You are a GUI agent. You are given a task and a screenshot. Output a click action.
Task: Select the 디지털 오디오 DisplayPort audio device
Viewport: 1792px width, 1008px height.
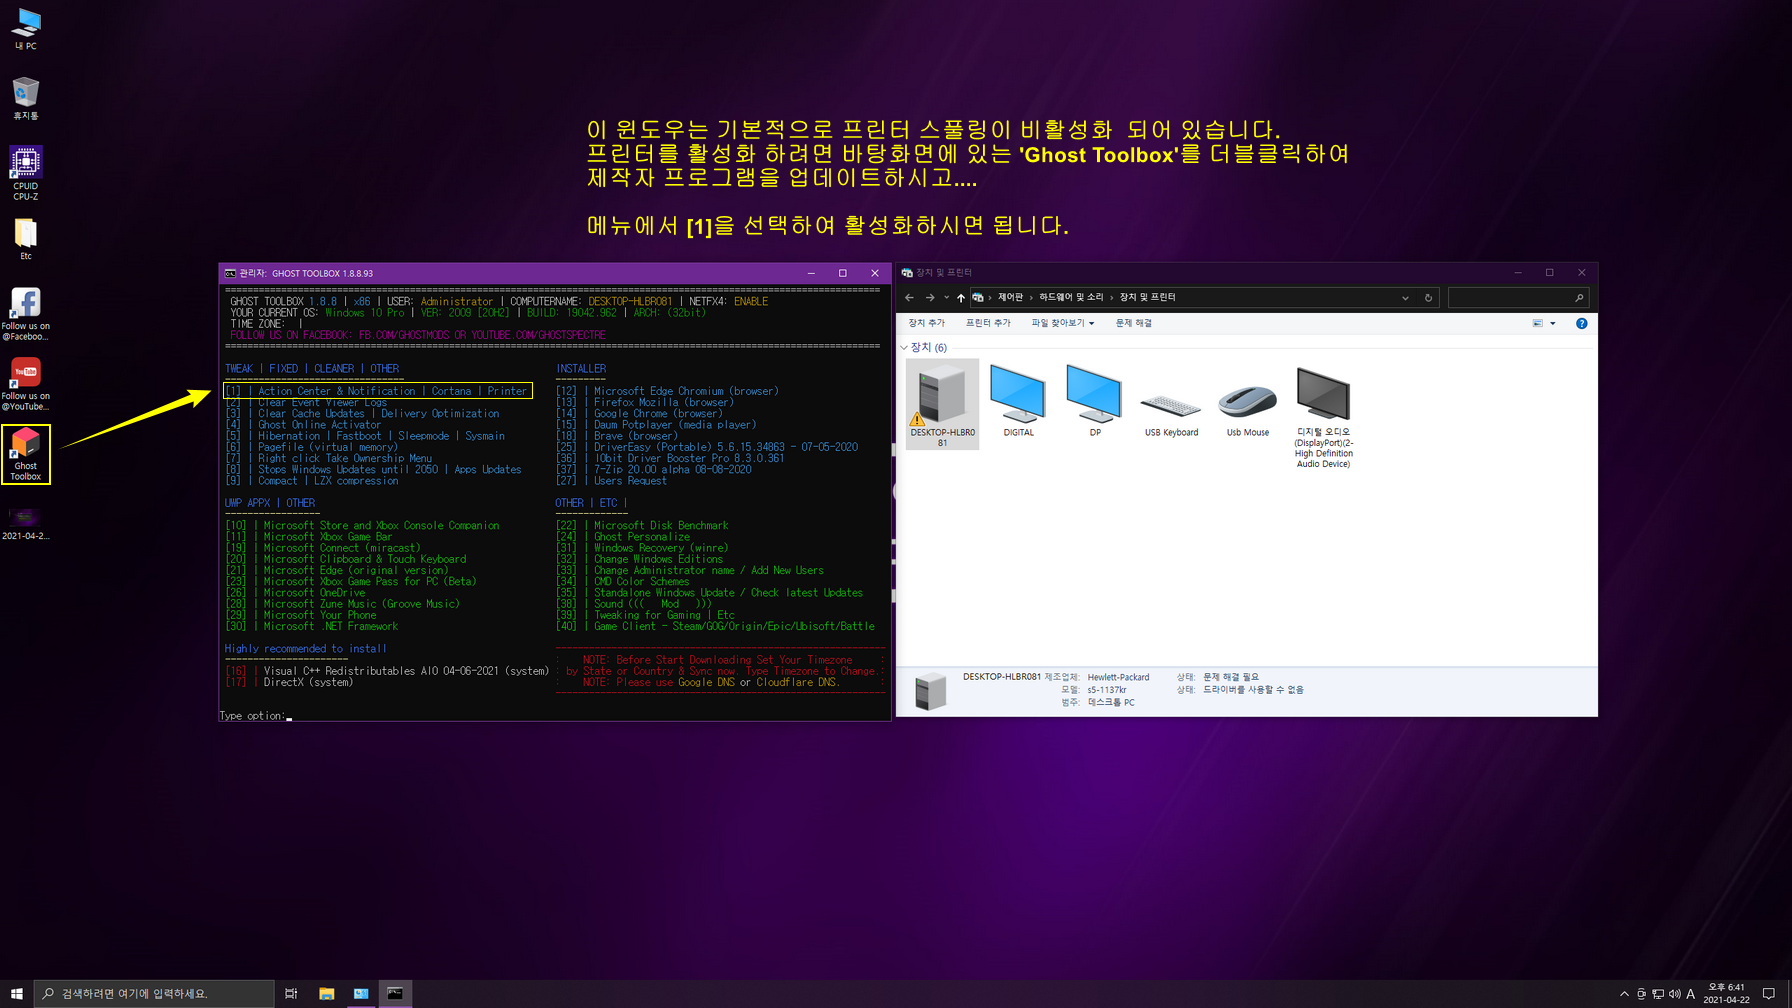[x=1323, y=416]
